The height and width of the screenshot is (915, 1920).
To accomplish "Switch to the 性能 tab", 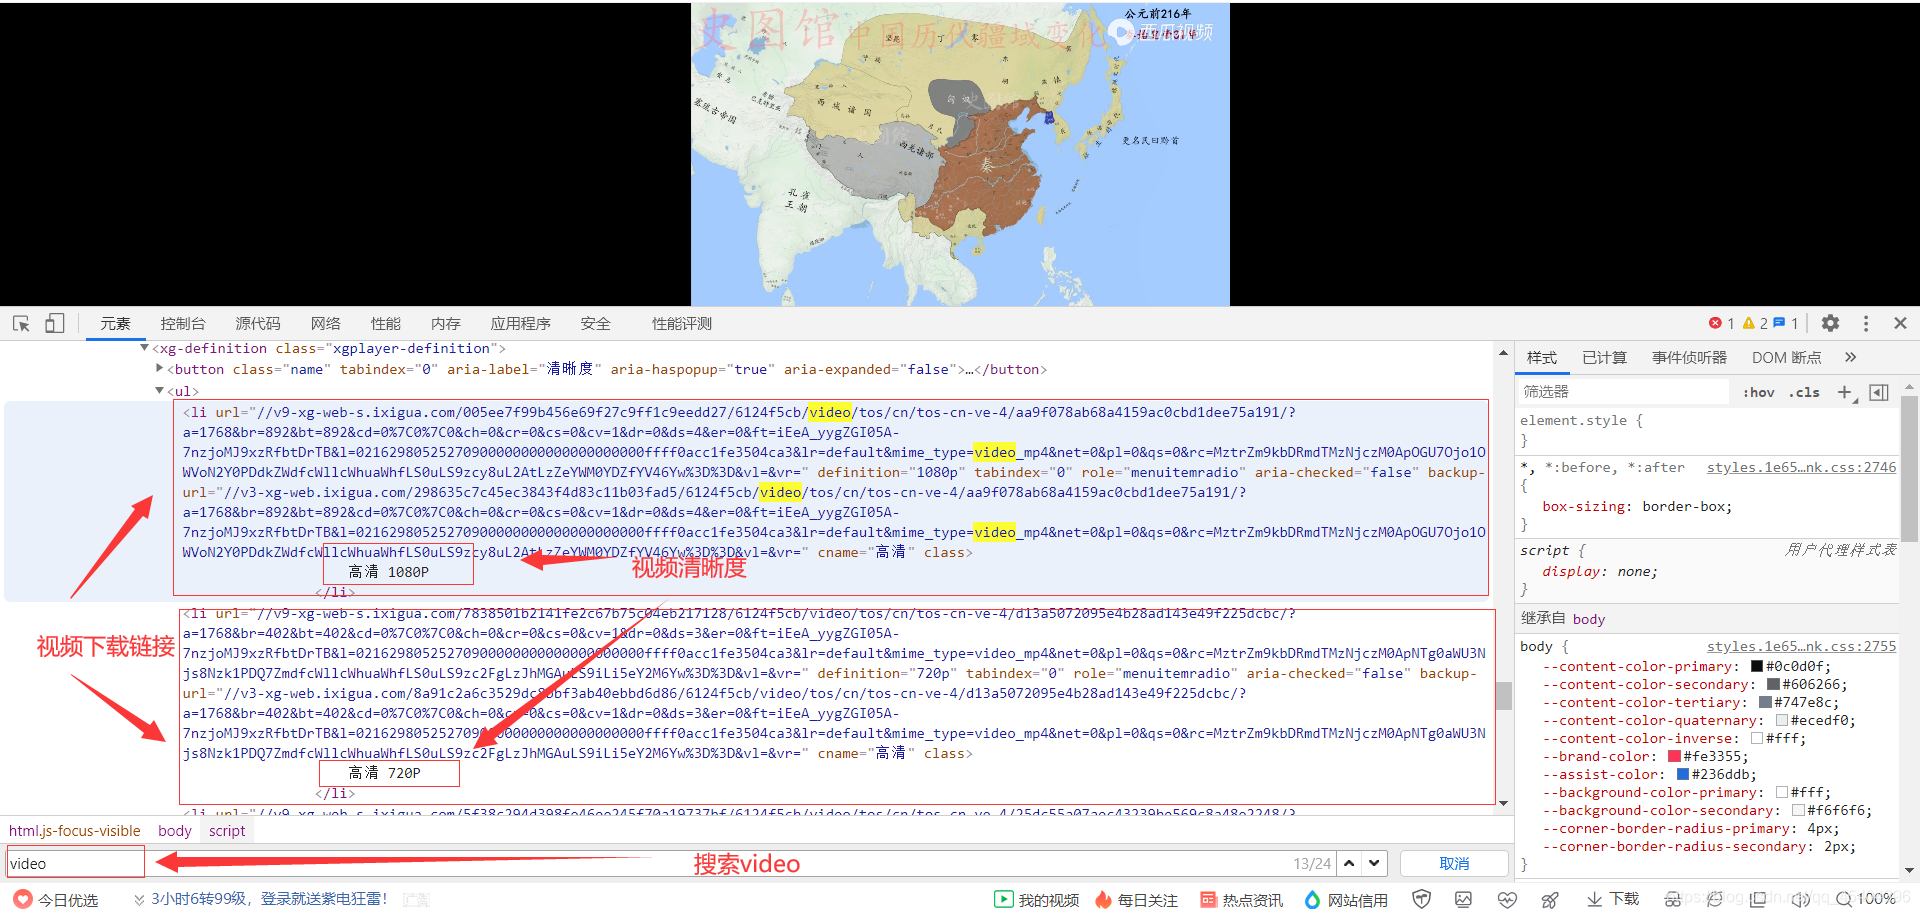I will pos(385,323).
